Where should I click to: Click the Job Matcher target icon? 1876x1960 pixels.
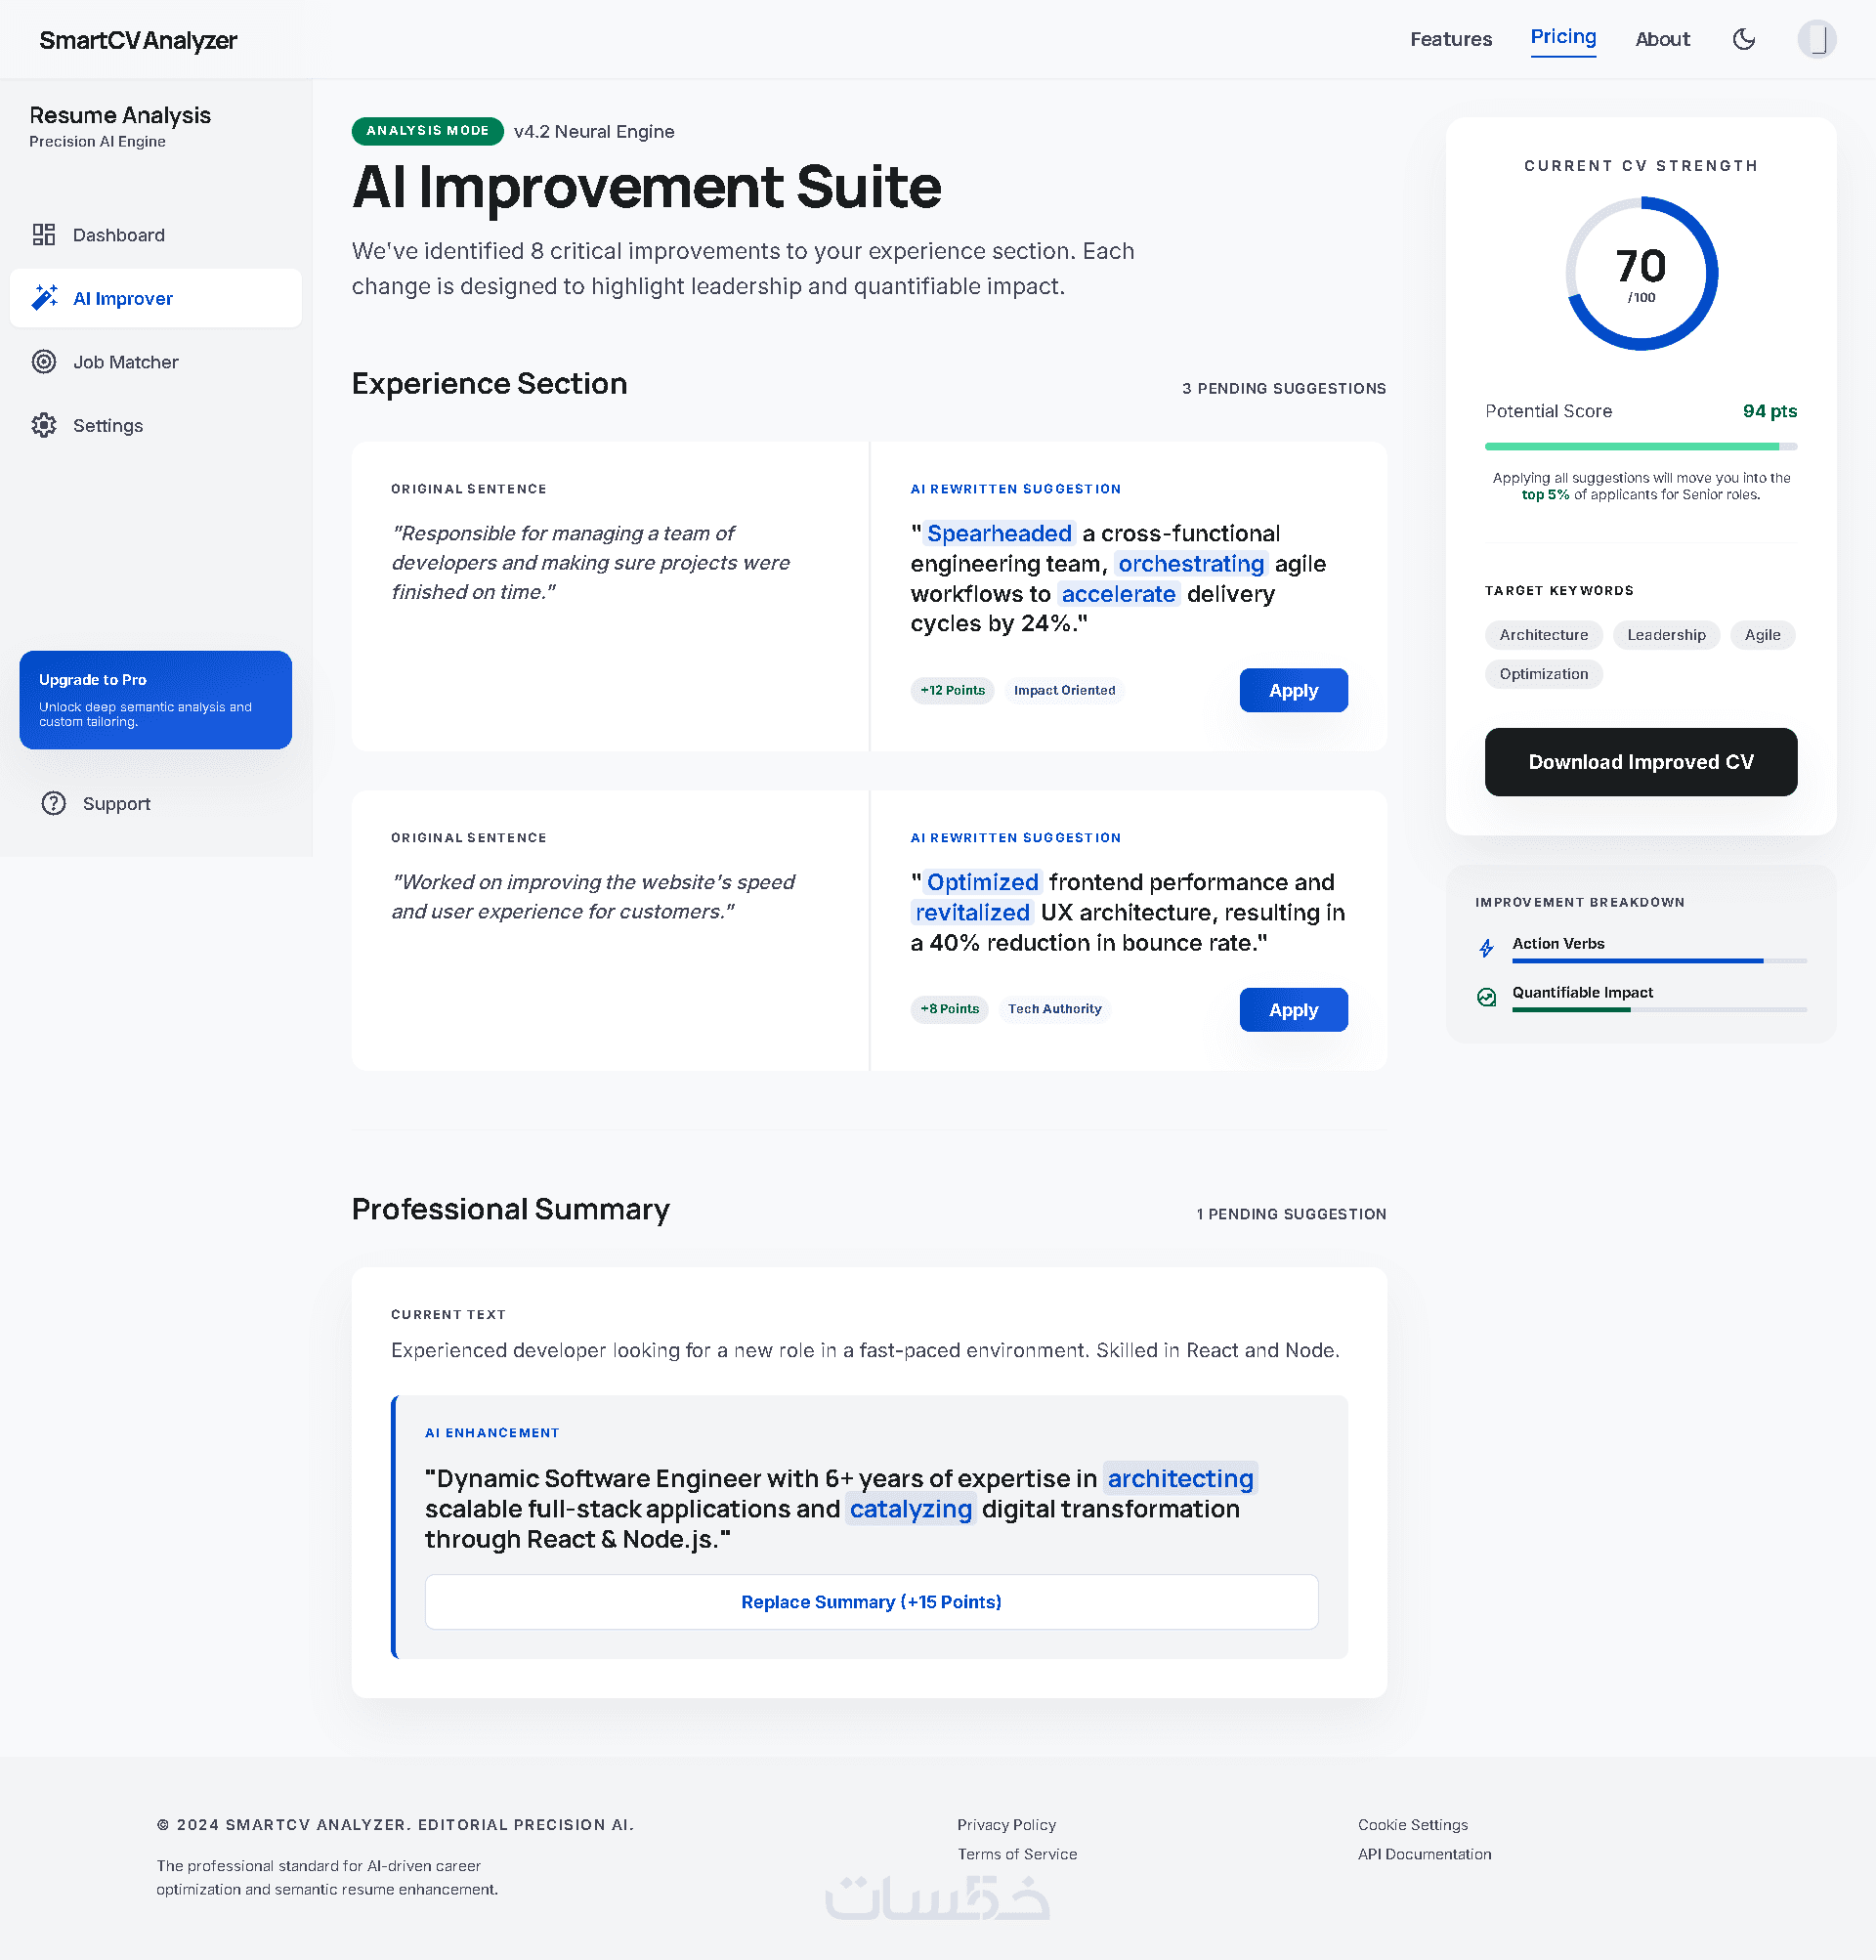44,362
